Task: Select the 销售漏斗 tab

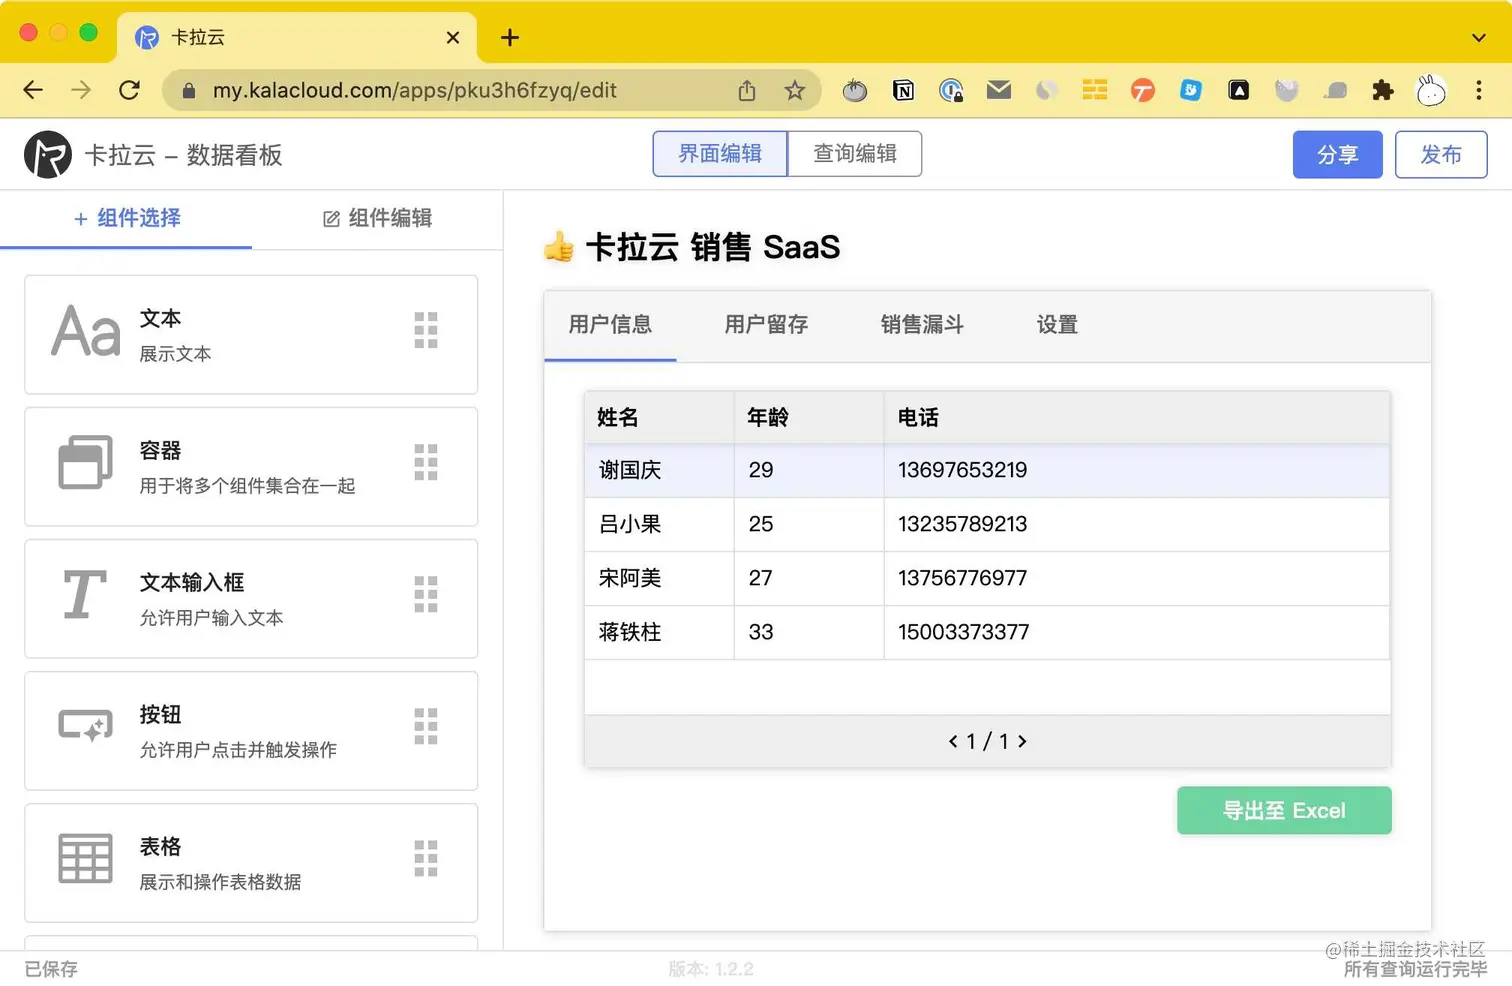Action: (x=922, y=325)
